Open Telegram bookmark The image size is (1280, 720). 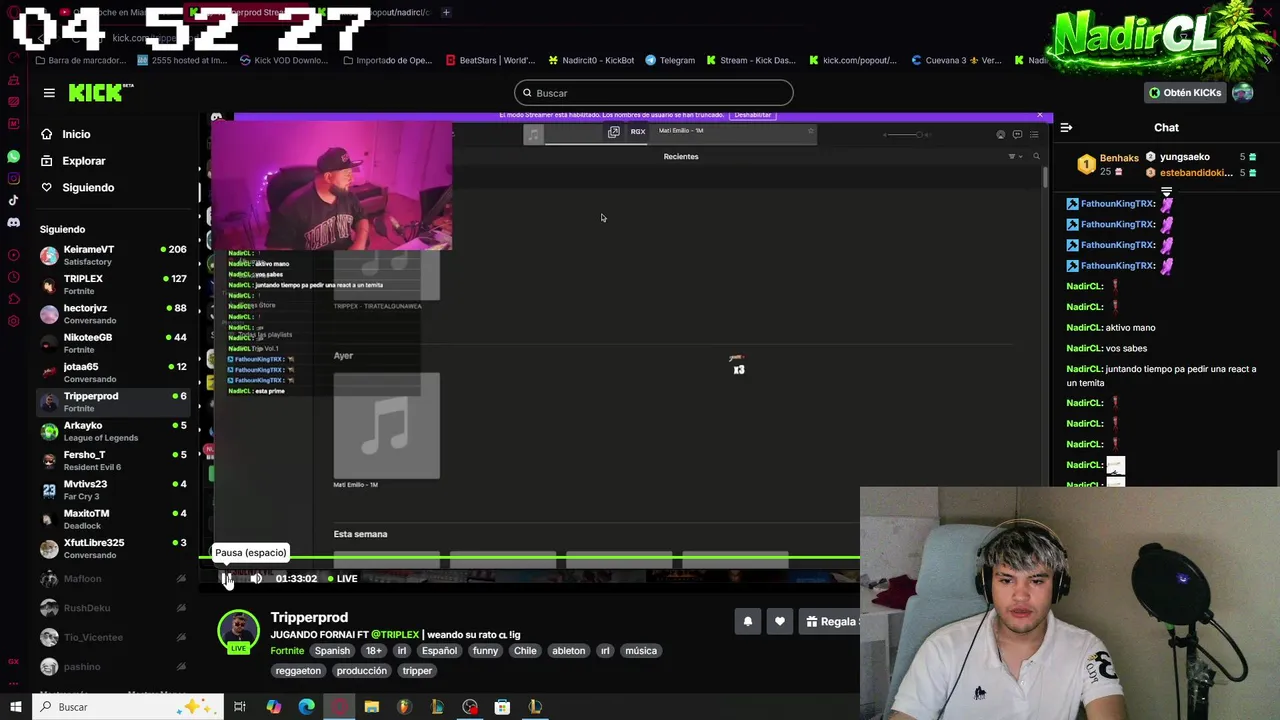pyautogui.click(x=670, y=60)
